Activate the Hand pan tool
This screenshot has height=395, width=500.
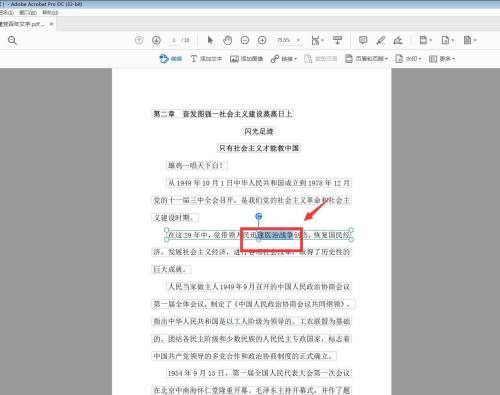[227, 40]
